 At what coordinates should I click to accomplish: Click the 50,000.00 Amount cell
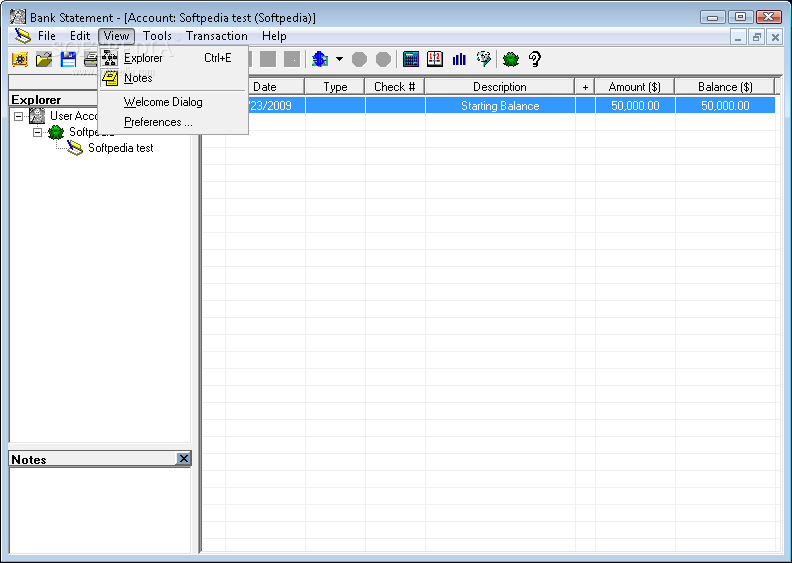[x=635, y=106]
